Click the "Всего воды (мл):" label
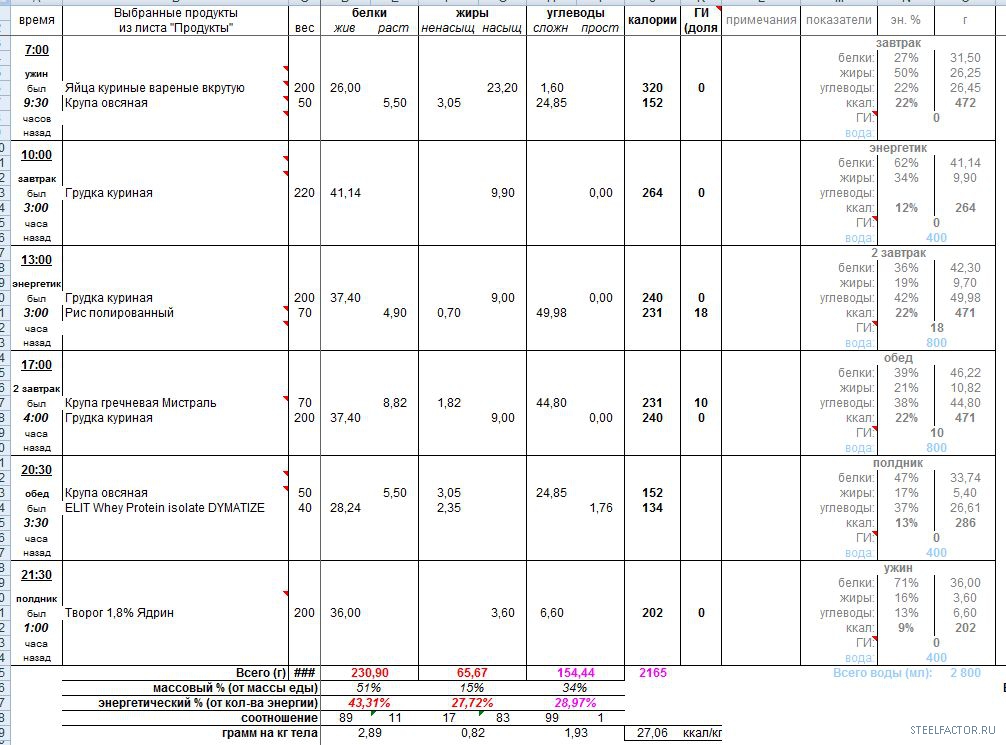This screenshot has height=745, width=1006. 882,673
